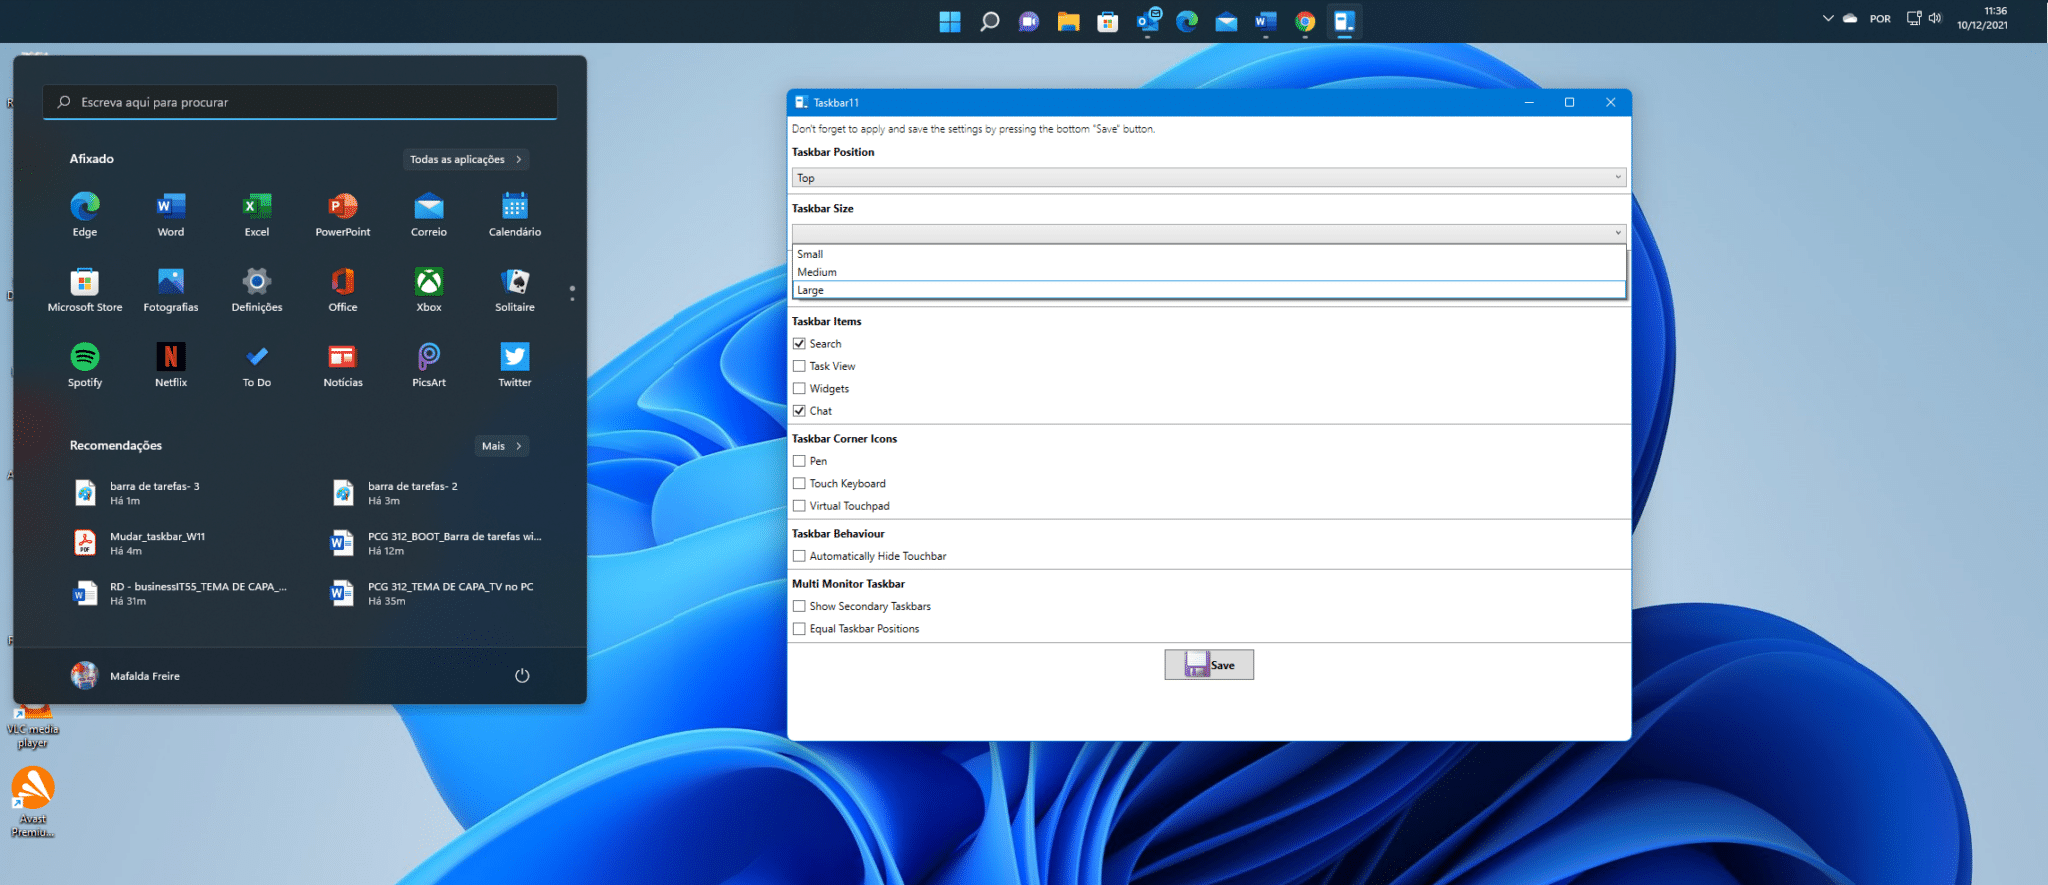Open the Xbox app icon
This screenshot has width=2048, height=885.
tap(429, 283)
